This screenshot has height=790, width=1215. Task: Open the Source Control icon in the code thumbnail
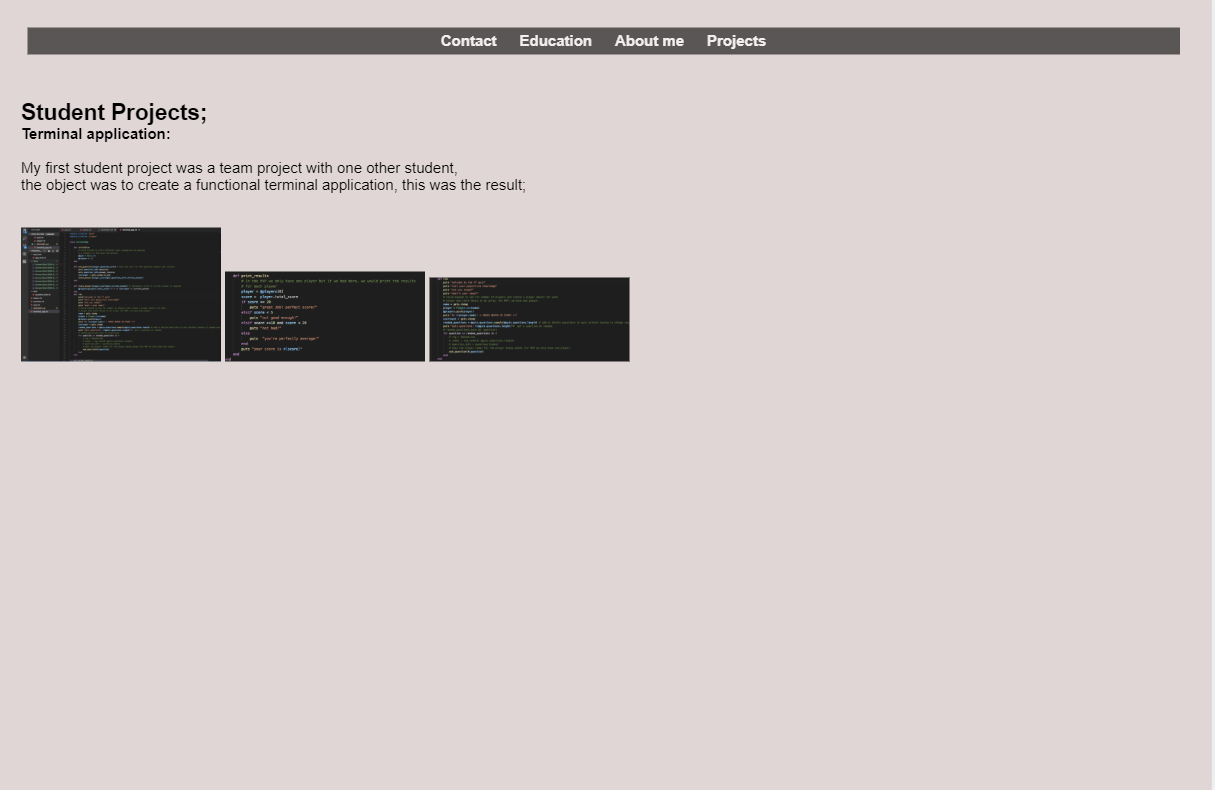25,245
